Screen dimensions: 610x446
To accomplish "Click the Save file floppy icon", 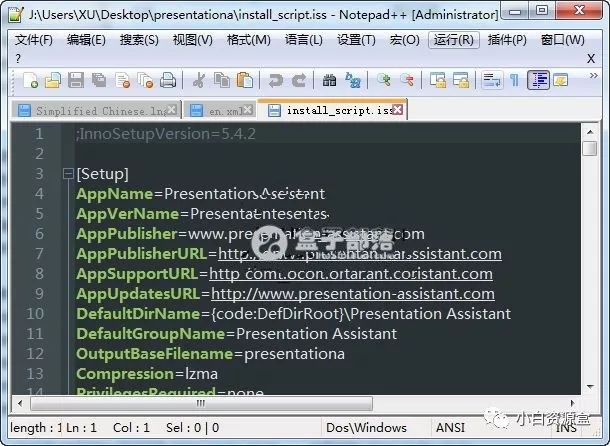I will (76, 80).
